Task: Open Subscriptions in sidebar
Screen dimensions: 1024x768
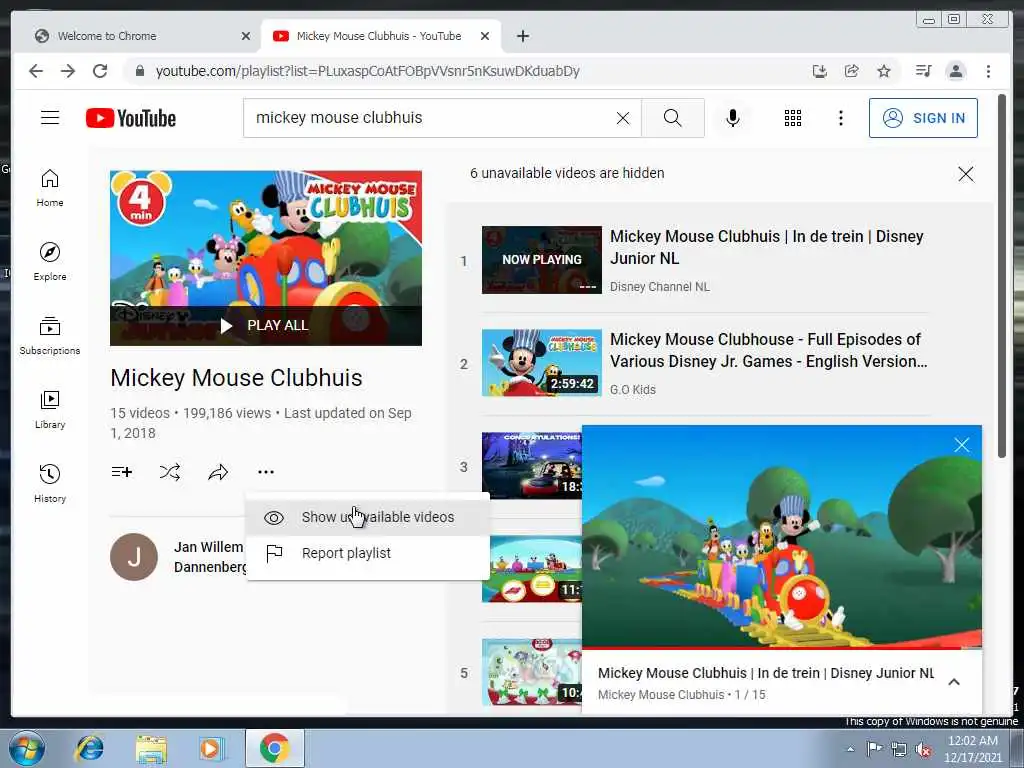Action: 50,336
